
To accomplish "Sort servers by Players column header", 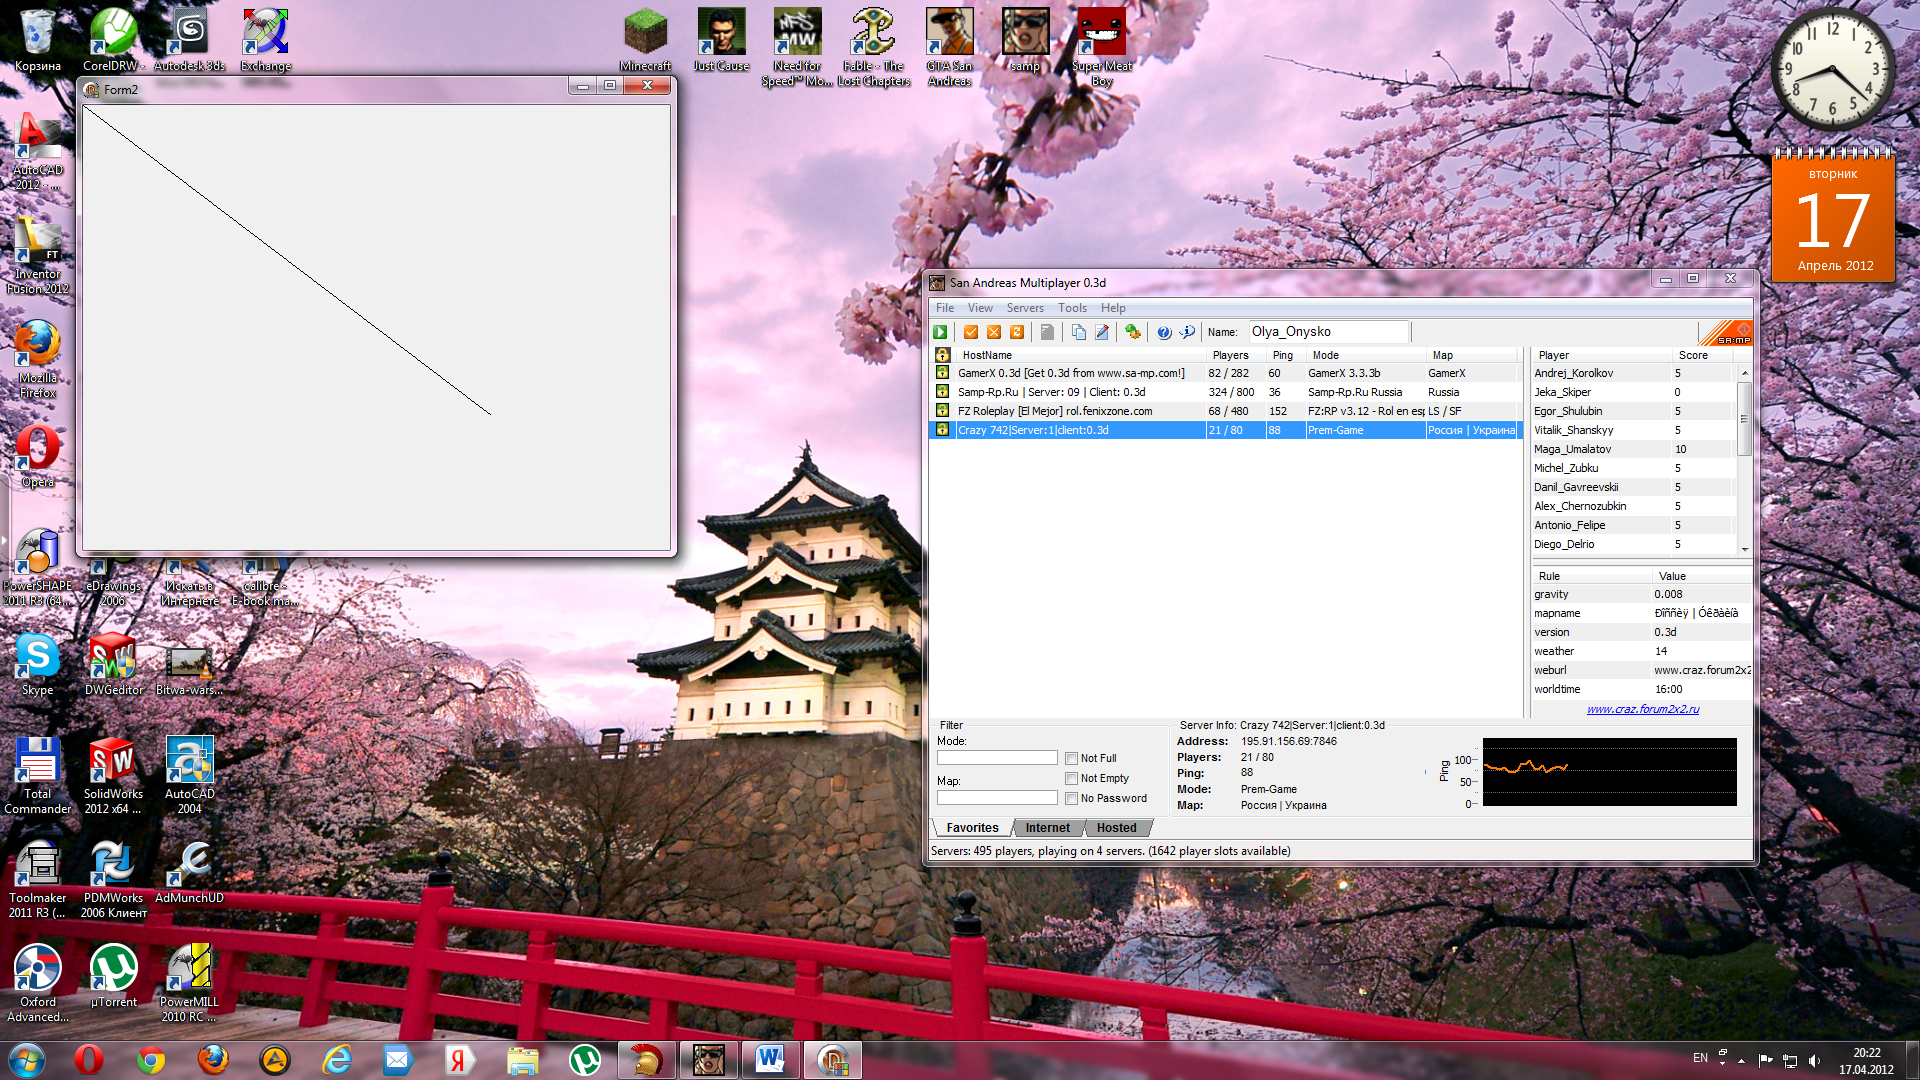I will tap(1236, 355).
